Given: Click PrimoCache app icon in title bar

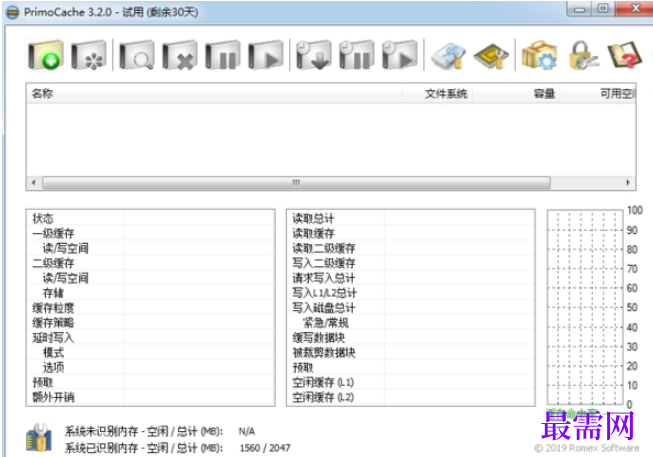Looking at the screenshot, I should [x=12, y=12].
